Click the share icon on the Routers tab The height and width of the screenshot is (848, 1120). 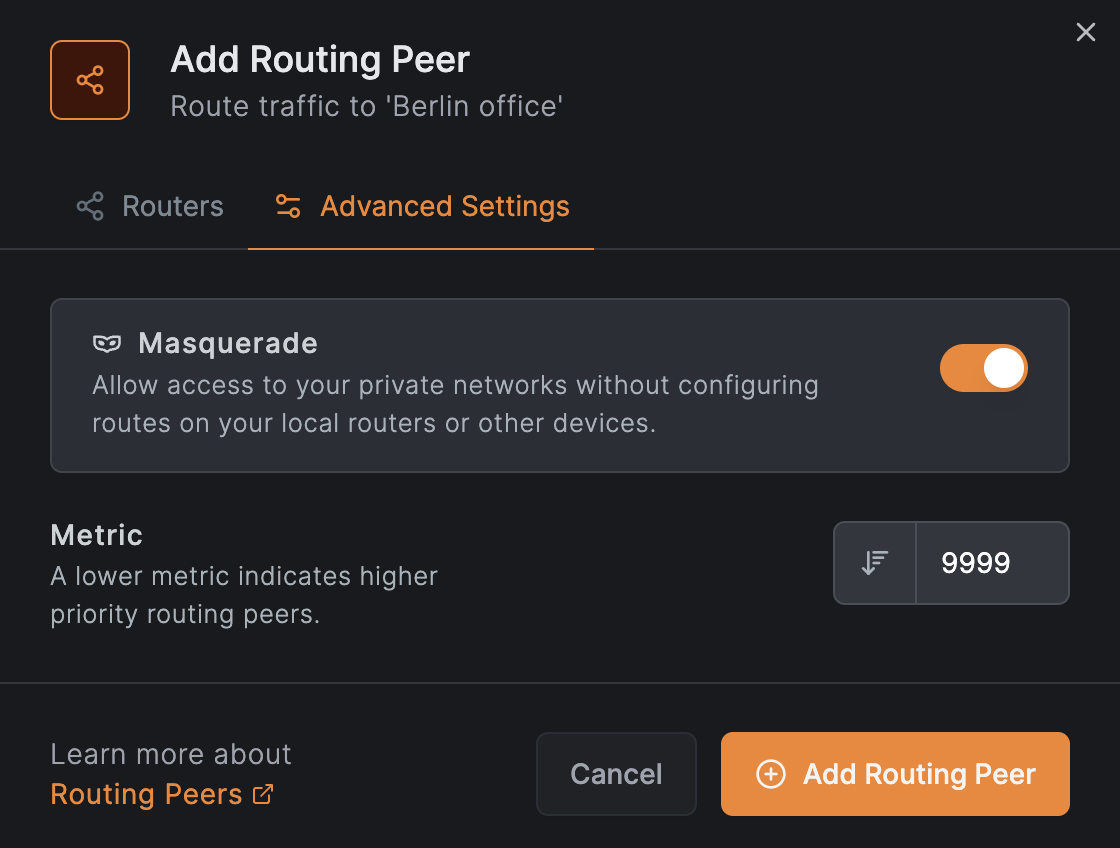click(x=89, y=205)
